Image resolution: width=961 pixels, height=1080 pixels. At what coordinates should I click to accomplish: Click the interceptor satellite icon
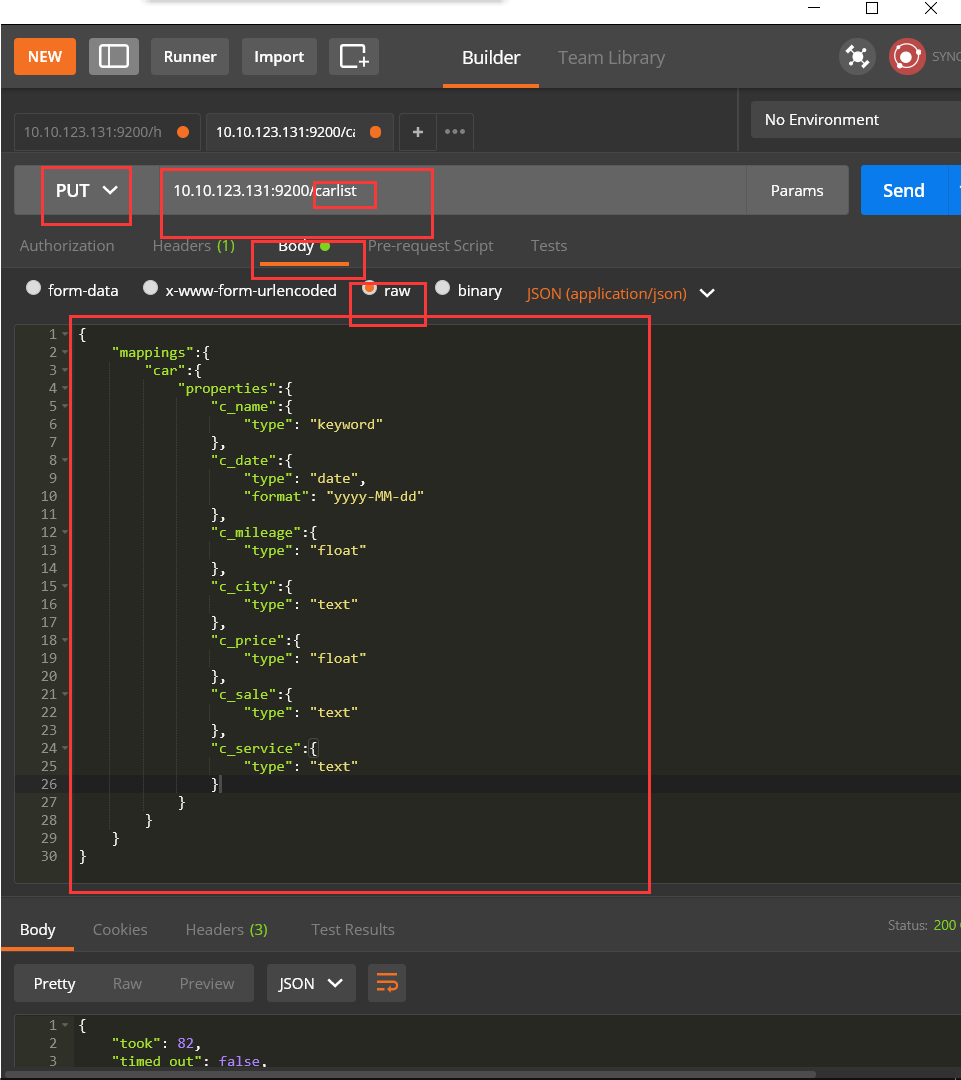[857, 56]
